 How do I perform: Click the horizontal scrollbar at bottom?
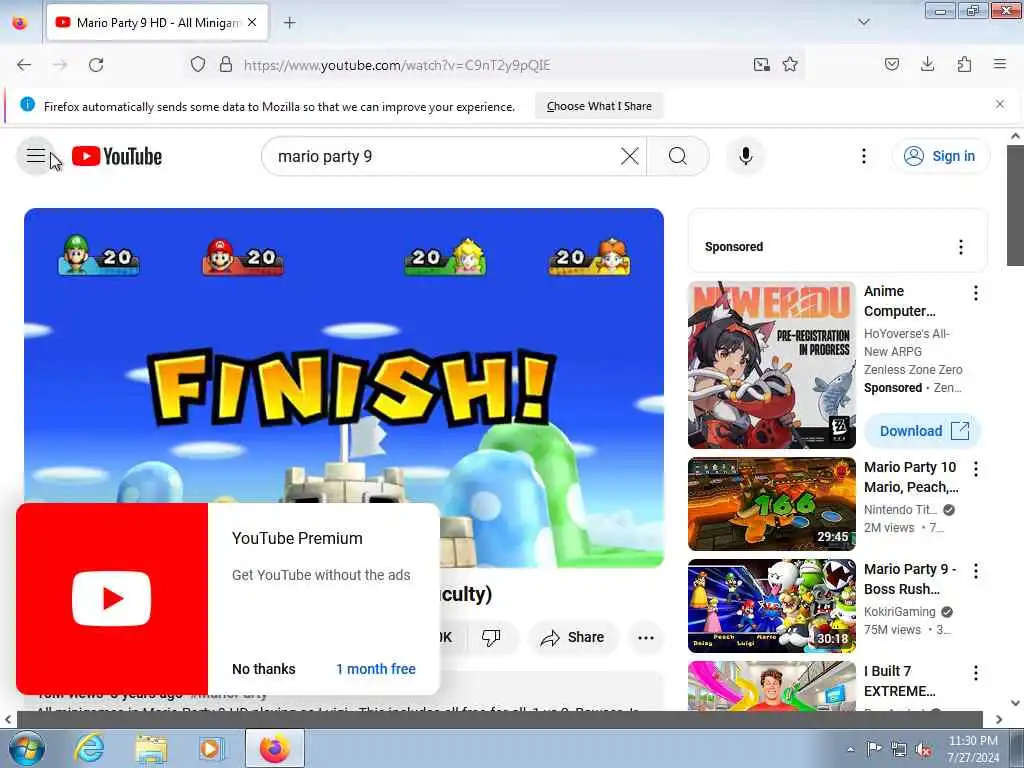499,719
